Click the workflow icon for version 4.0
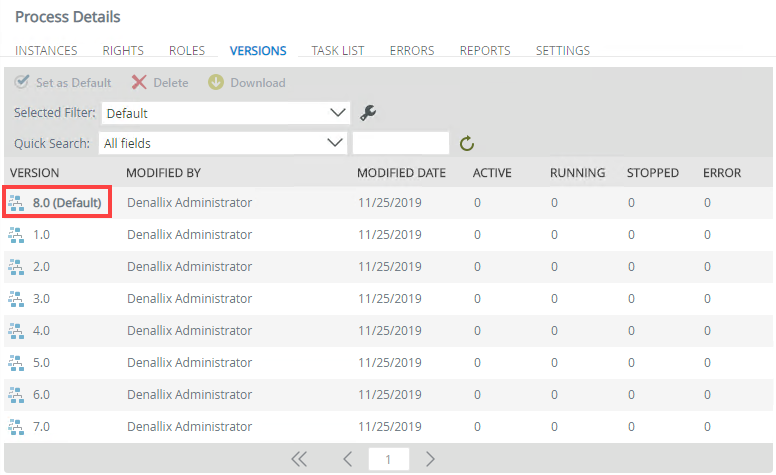The height and width of the screenshot is (475, 776). tap(16, 331)
